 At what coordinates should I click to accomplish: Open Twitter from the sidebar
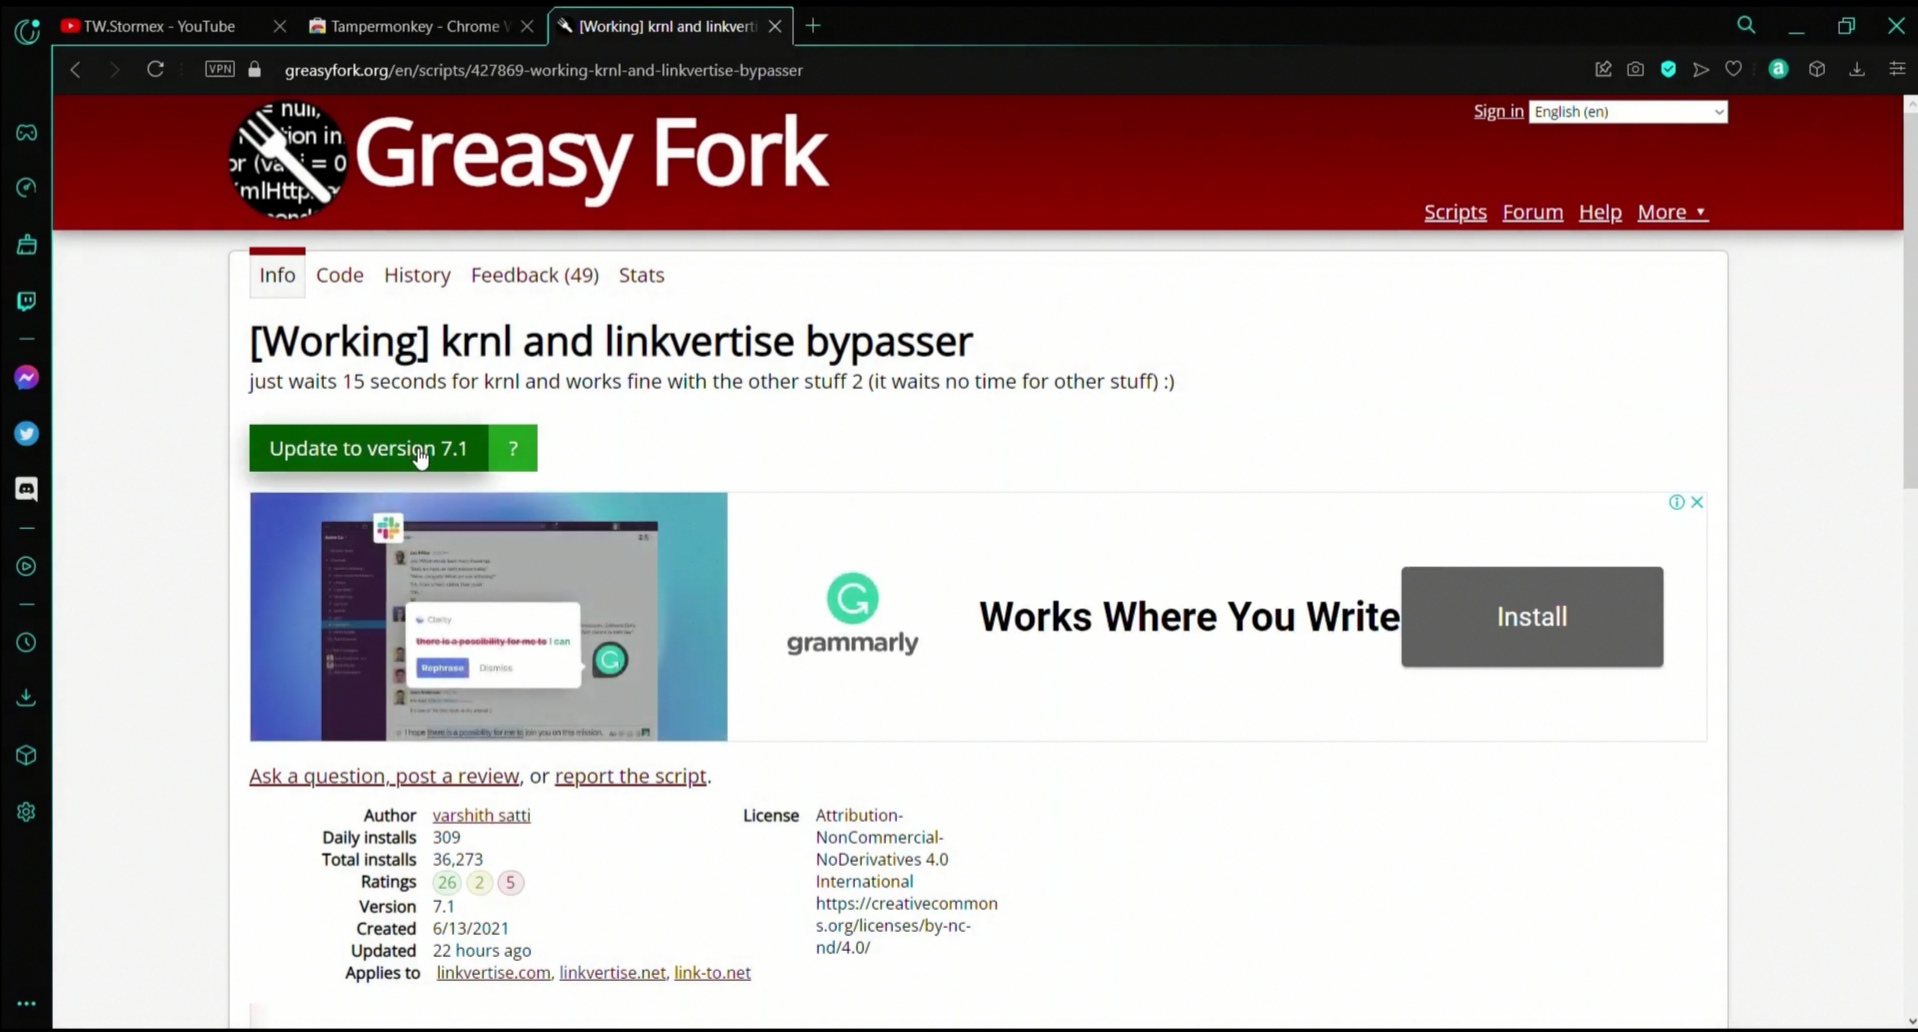(x=26, y=433)
